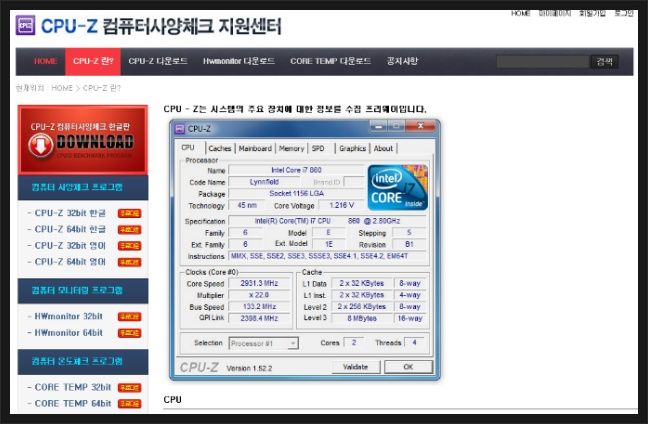Click the Intel Core i7 inside logo
Image resolution: width=648 pixels, height=424 pixels.
pyautogui.click(x=398, y=188)
